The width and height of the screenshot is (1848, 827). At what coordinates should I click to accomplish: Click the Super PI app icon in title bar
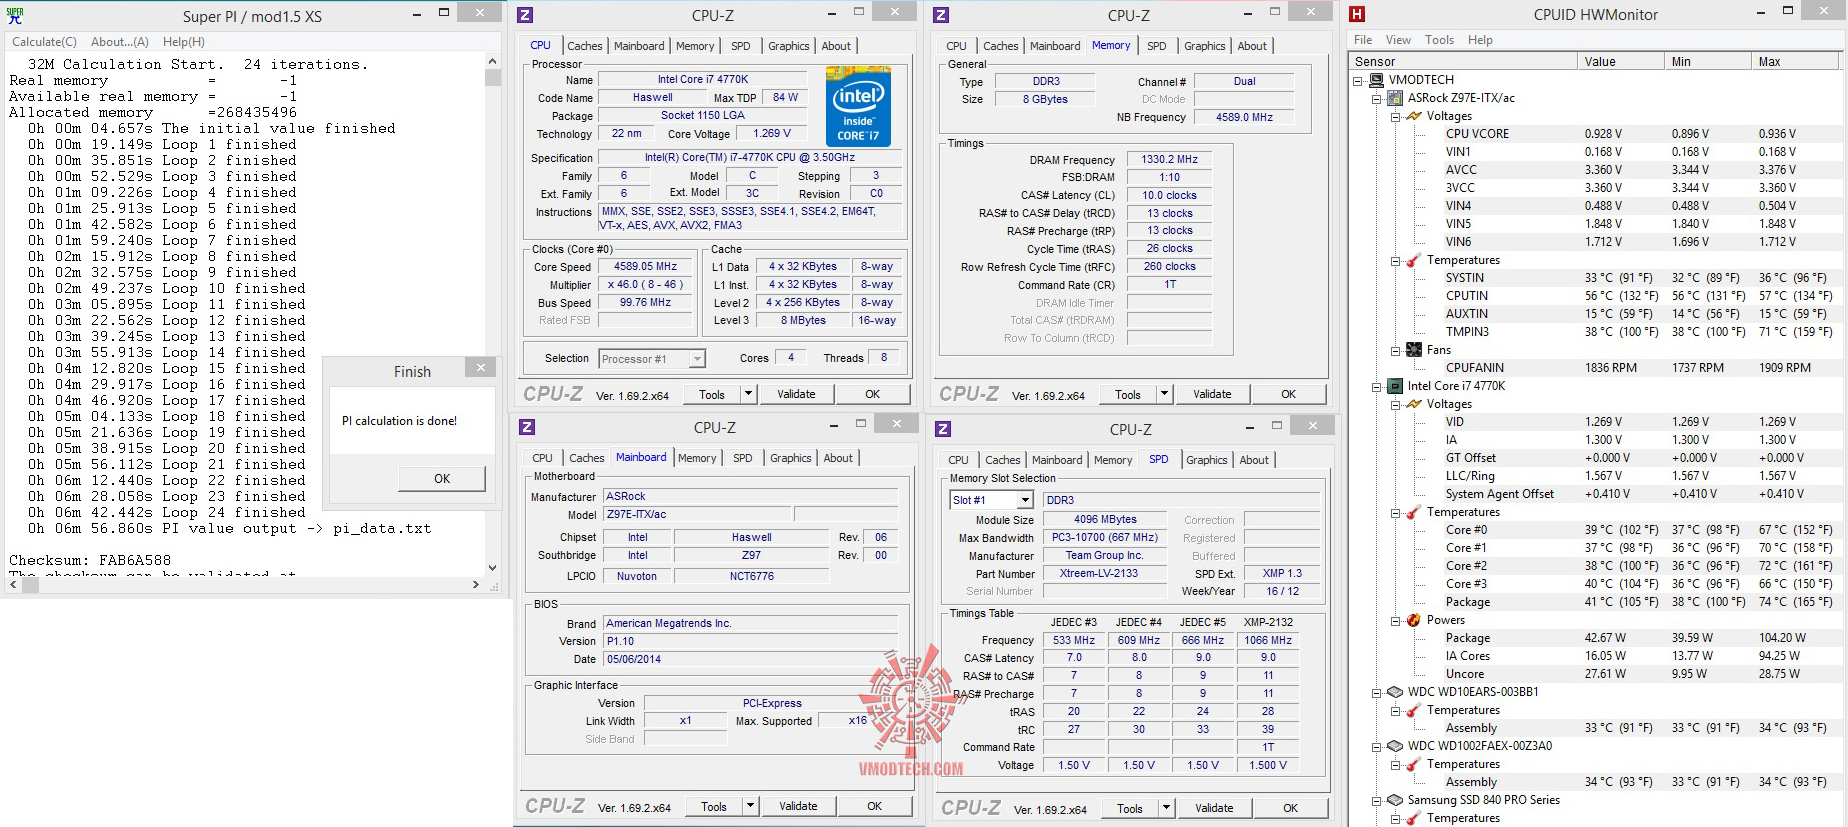coord(15,15)
